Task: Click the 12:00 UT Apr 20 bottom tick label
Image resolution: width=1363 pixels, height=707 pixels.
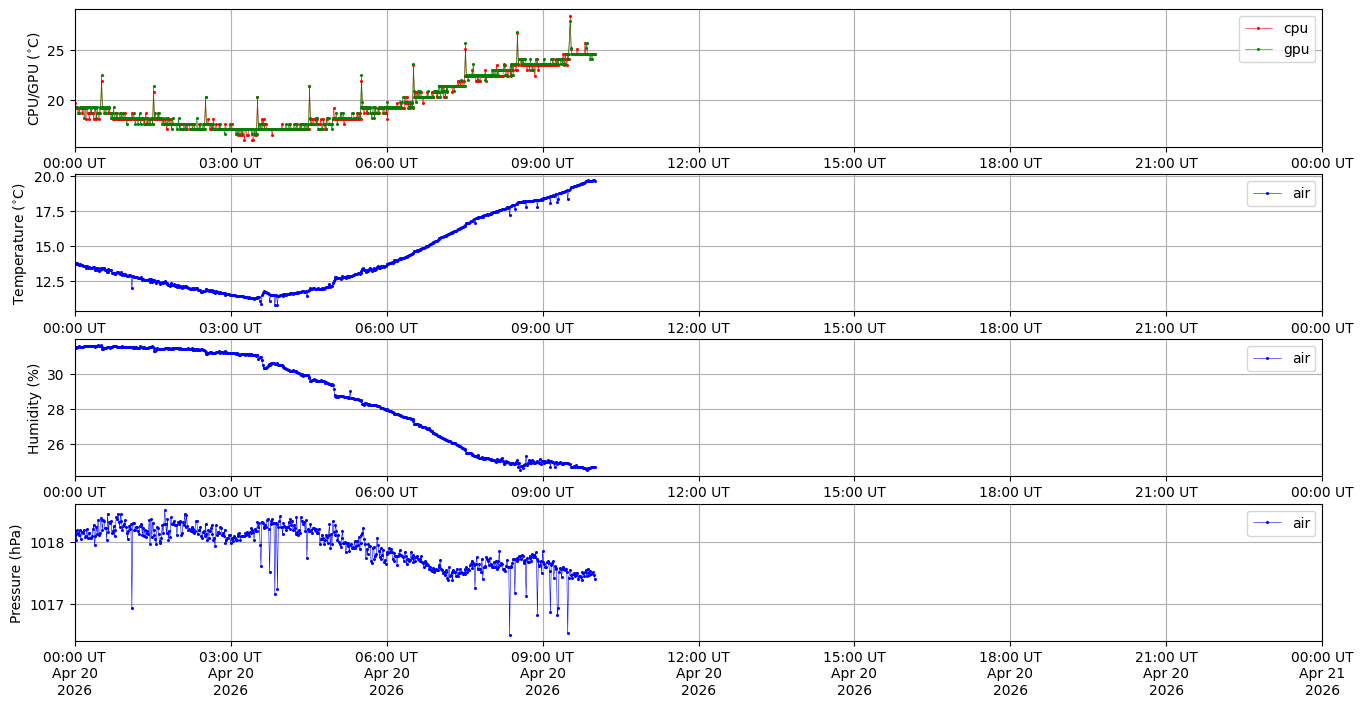Action: point(697,673)
